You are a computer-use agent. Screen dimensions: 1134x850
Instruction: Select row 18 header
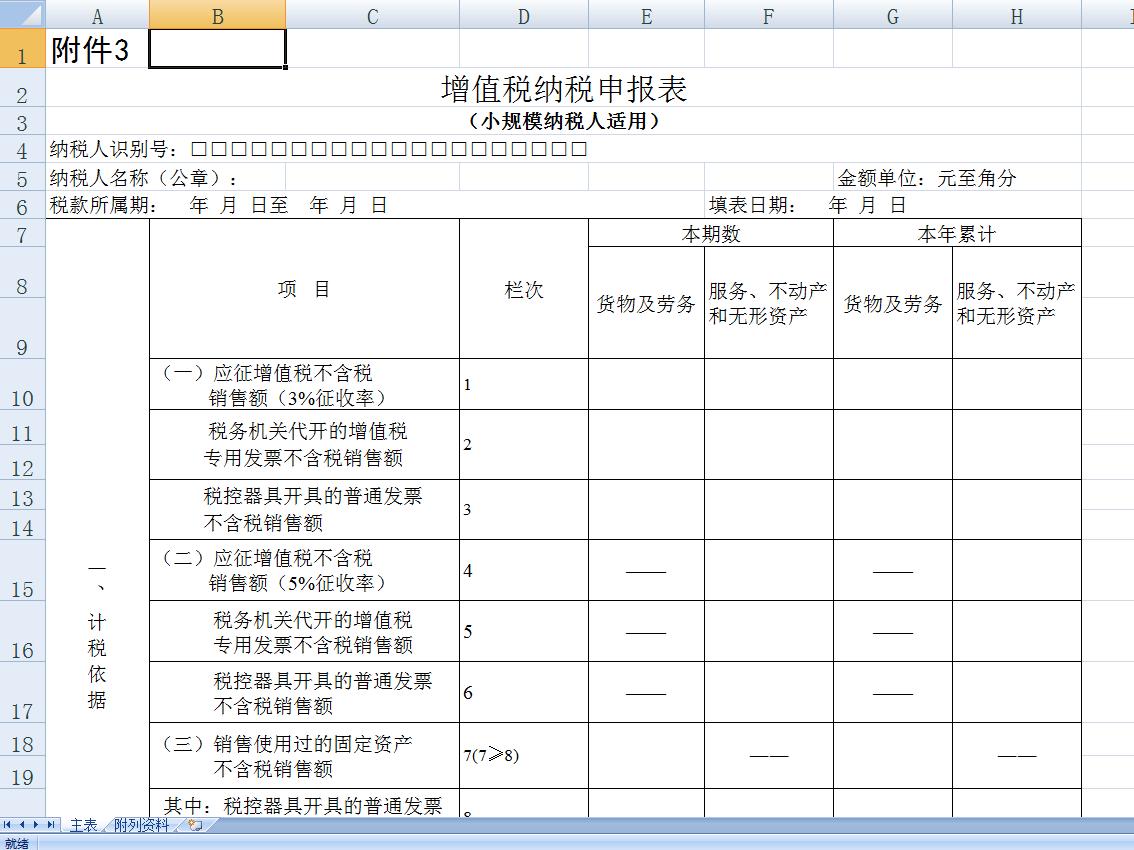[22, 739]
